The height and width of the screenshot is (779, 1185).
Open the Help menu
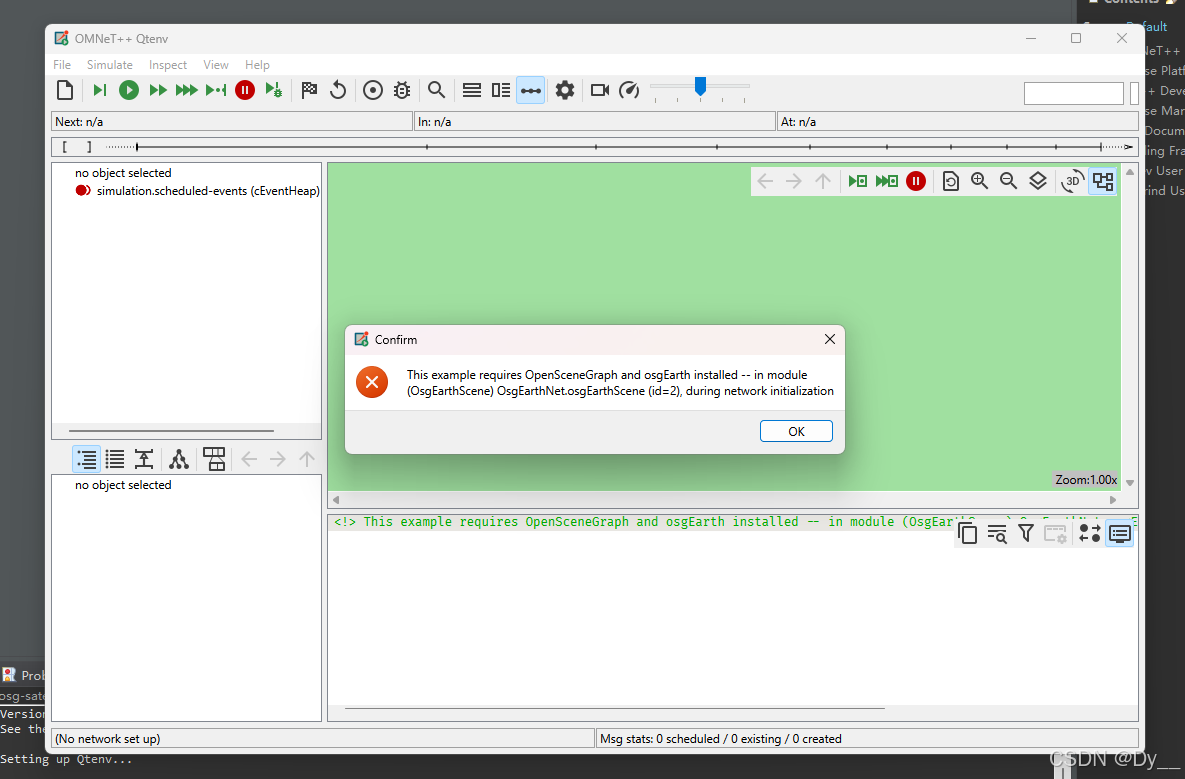point(257,65)
